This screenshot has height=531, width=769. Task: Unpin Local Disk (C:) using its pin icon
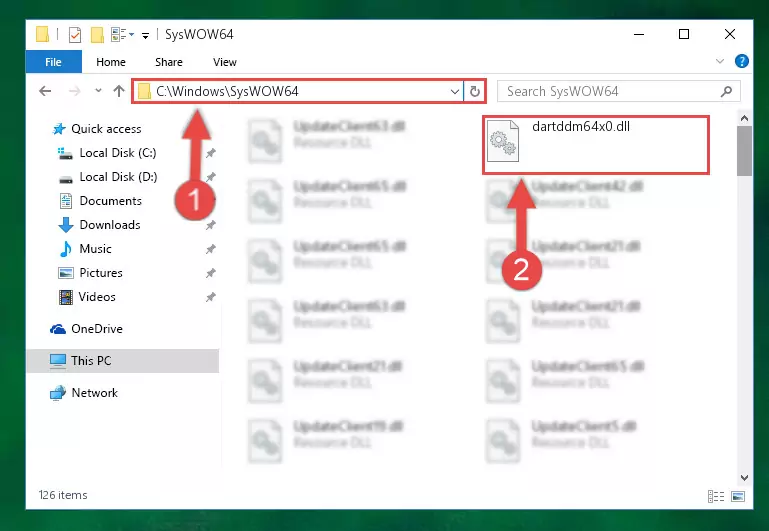(x=210, y=153)
